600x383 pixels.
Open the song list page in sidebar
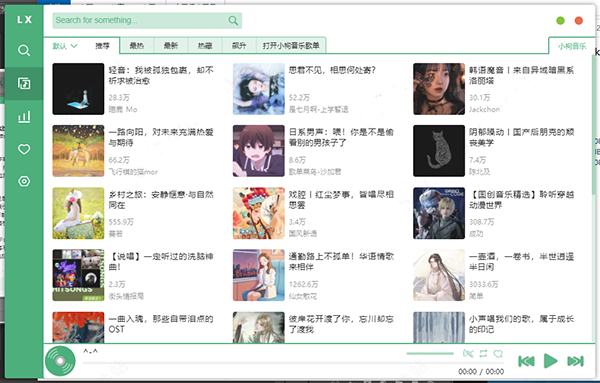point(24,83)
